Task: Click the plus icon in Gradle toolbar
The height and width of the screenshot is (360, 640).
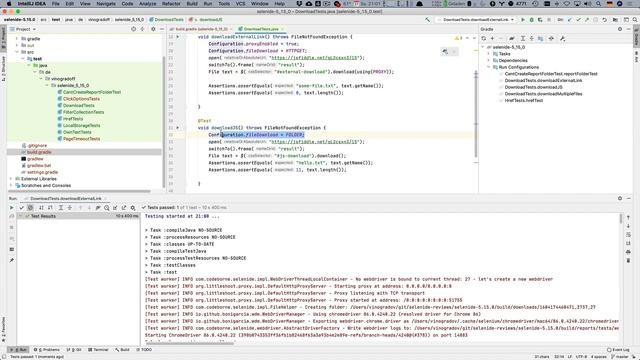Action: (492, 38)
